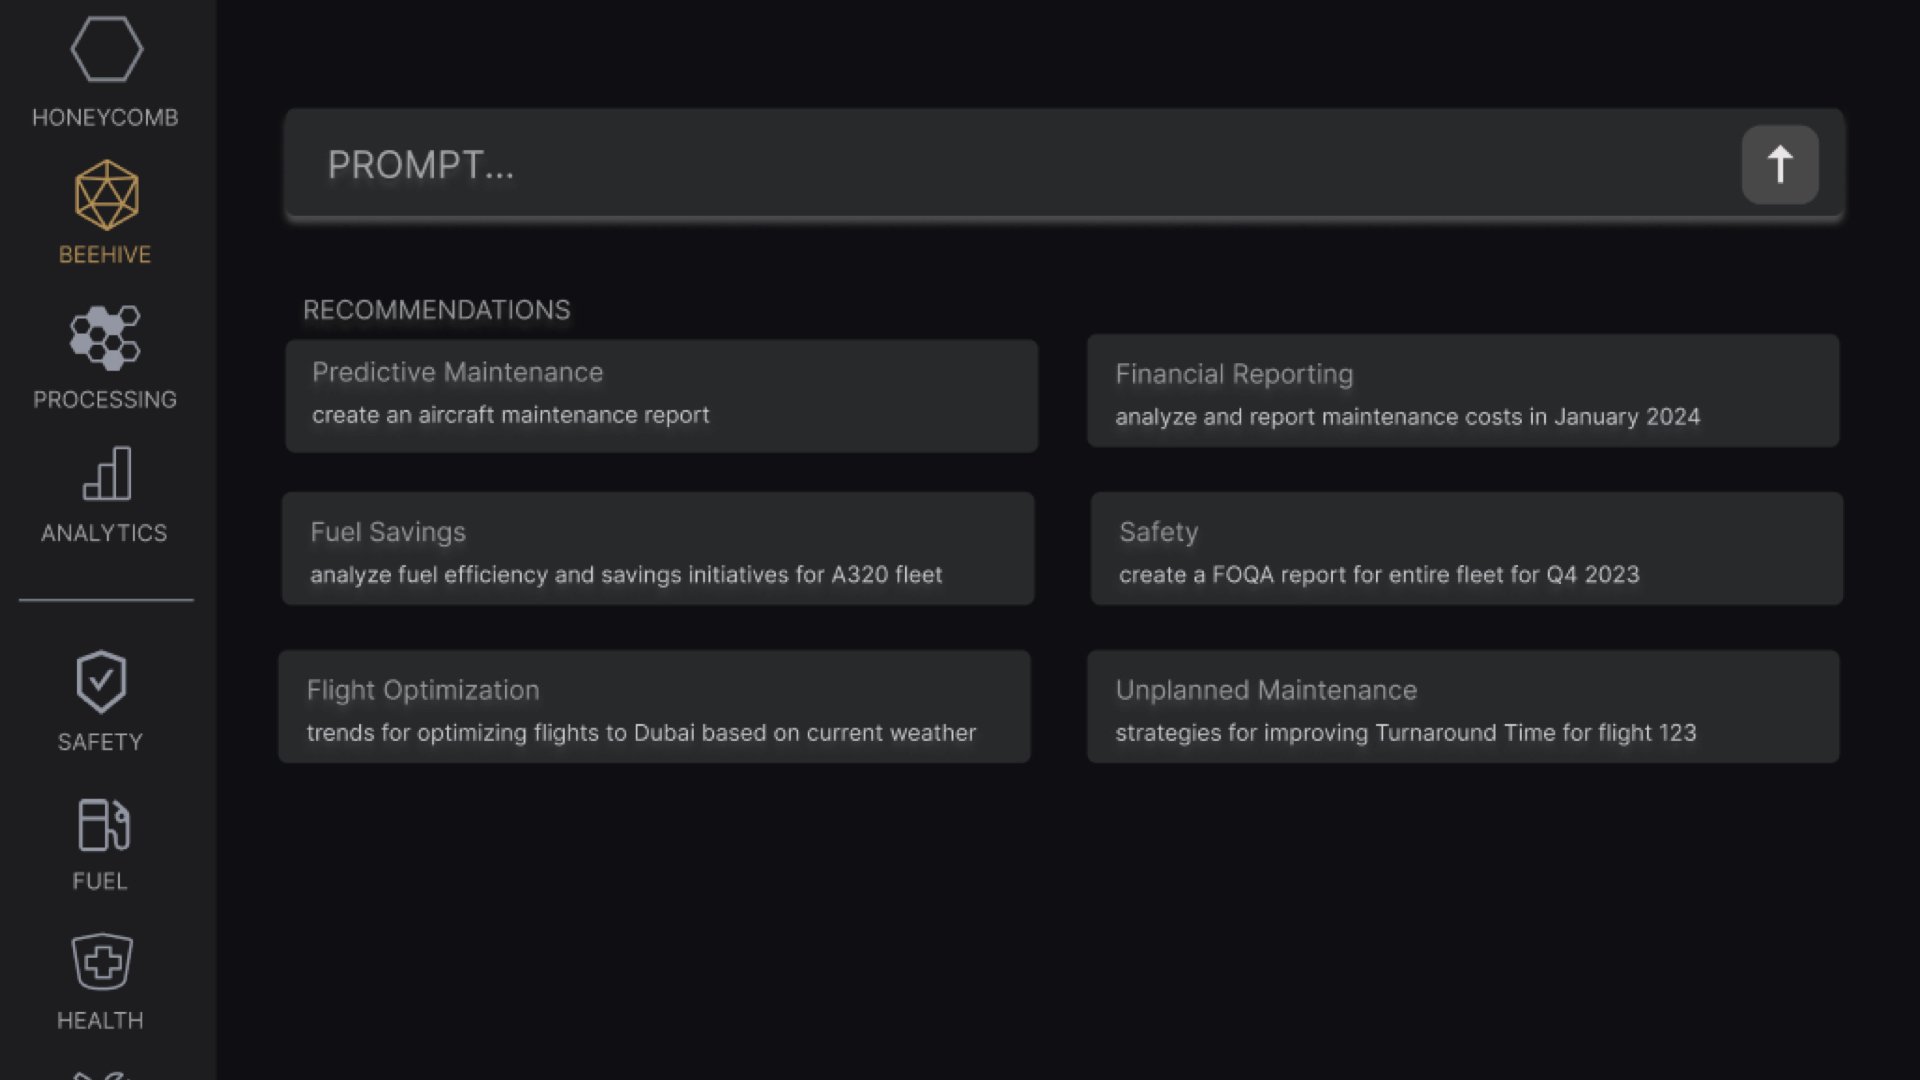Pick the Unplanned Maintenance recommendation card
Screen dimensions: 1920x1080
click(x=1463, y=707)
